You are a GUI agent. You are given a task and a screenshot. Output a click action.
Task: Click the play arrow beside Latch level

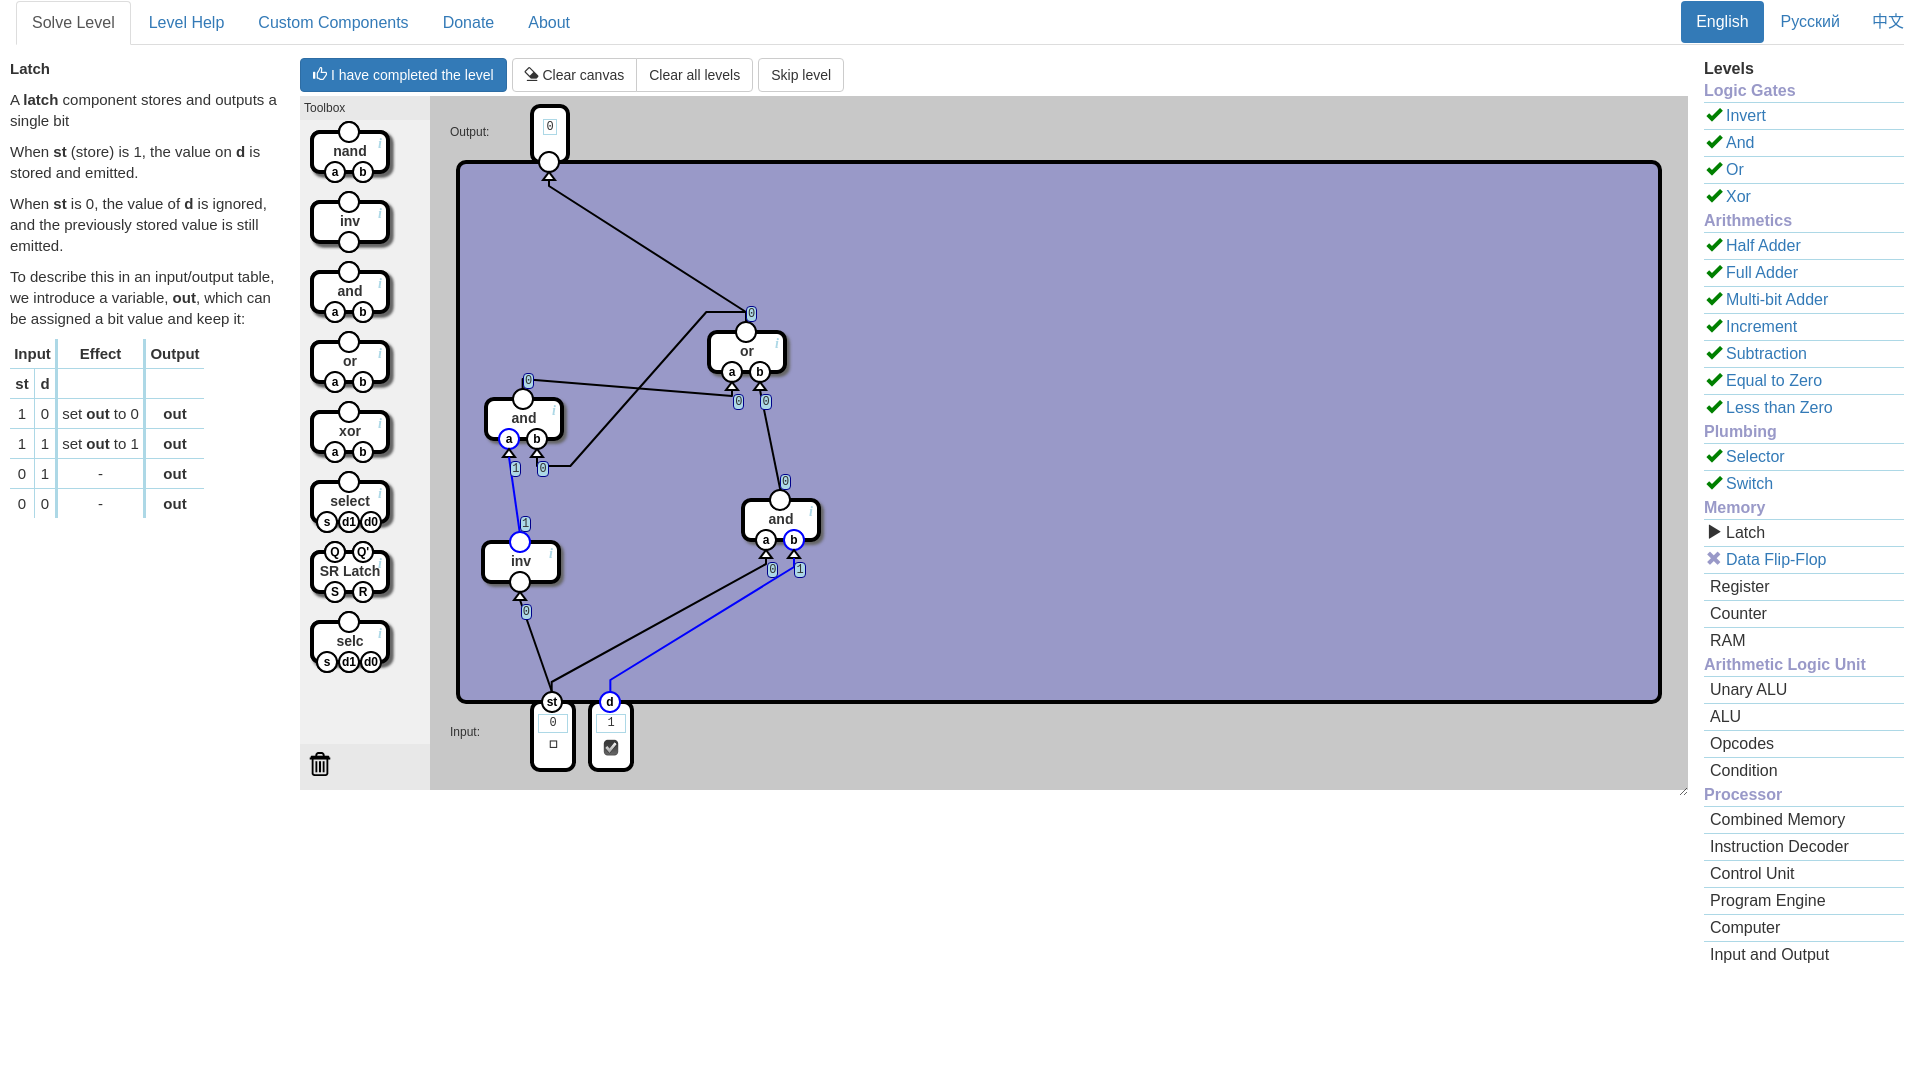1715,533
